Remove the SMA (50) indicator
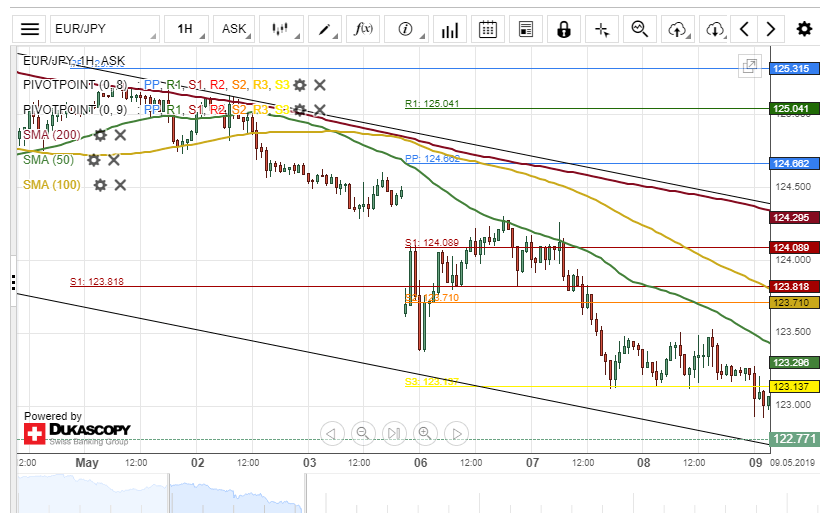829x517 pixels. [114, 160]
